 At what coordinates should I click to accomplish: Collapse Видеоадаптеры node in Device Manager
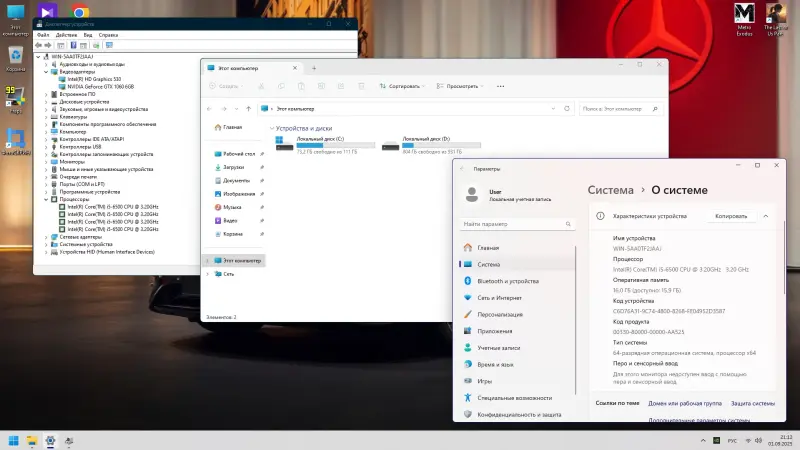(46, 72)
